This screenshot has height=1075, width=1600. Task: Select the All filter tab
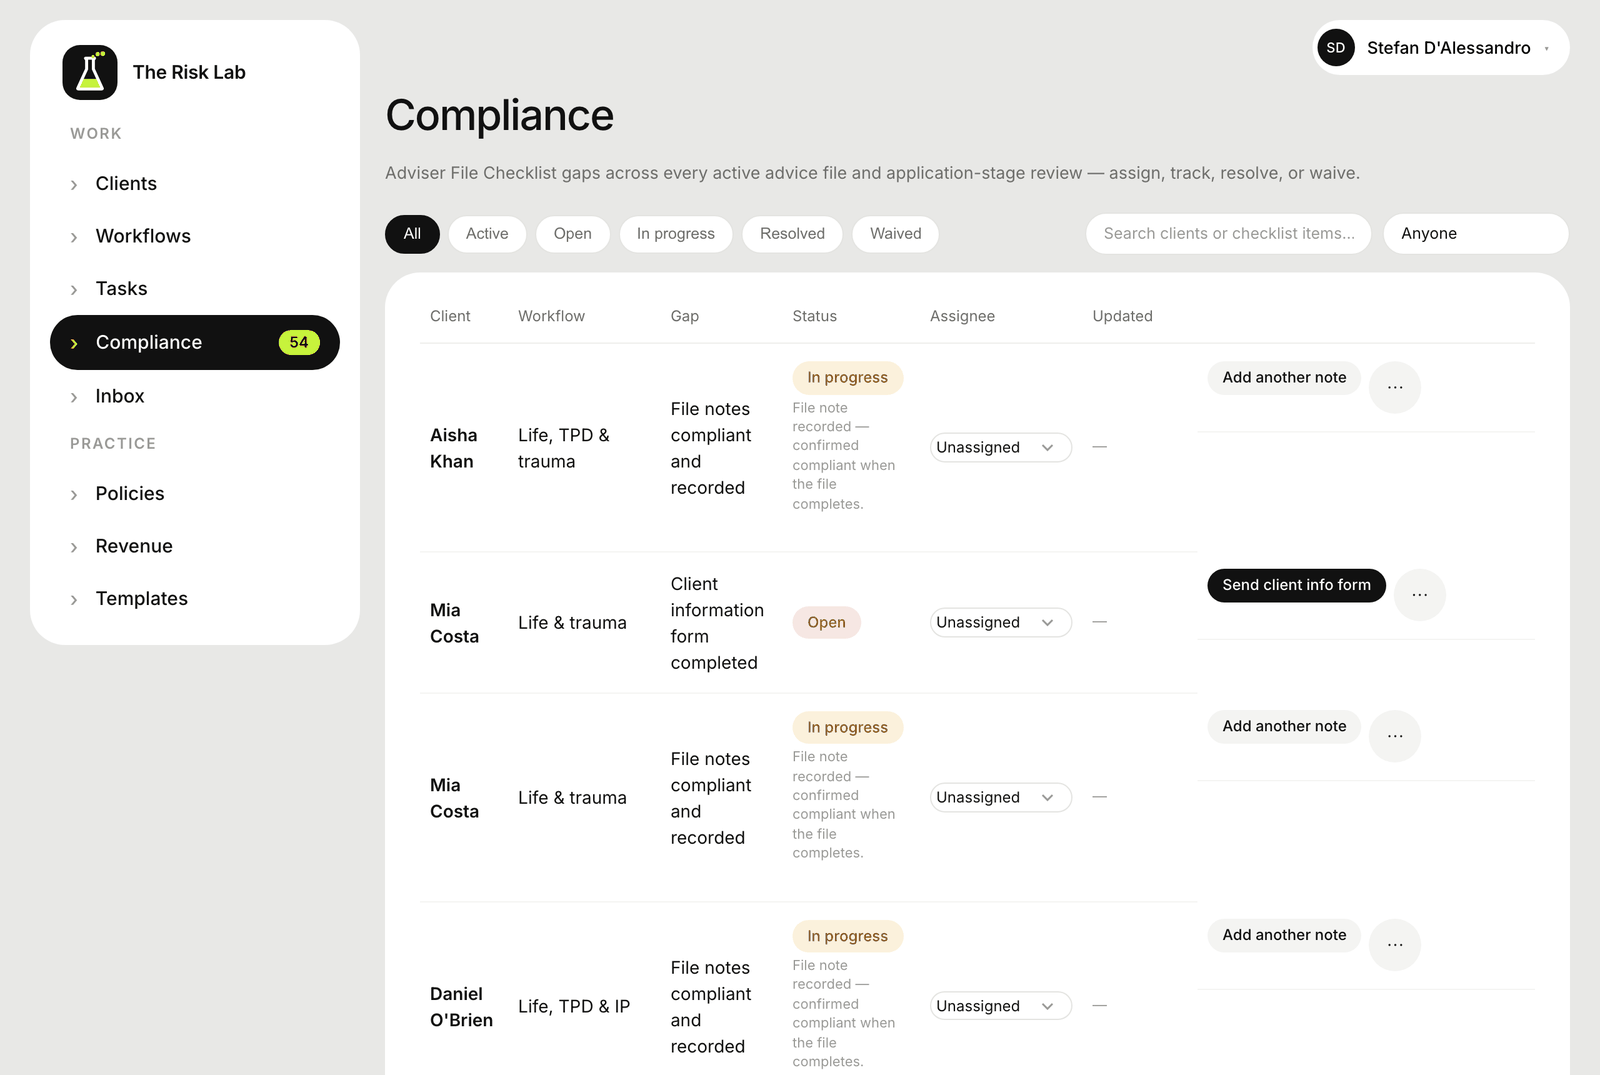(412, 234)
